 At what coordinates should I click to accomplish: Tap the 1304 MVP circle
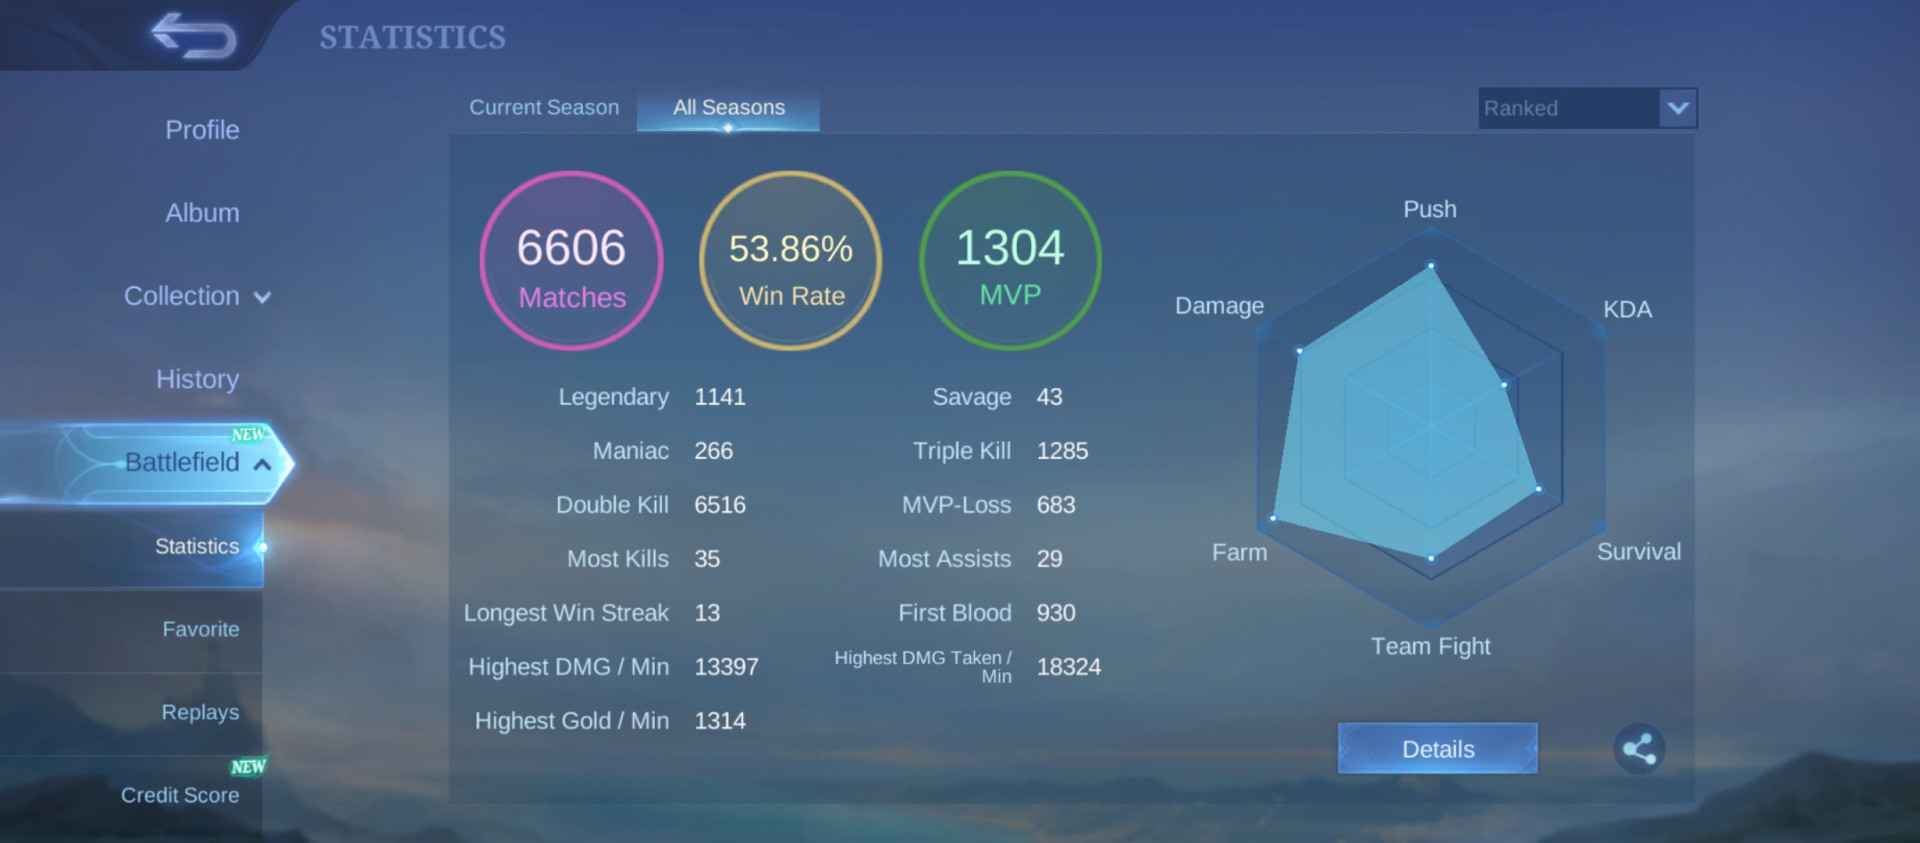(x=1011, y=261)
